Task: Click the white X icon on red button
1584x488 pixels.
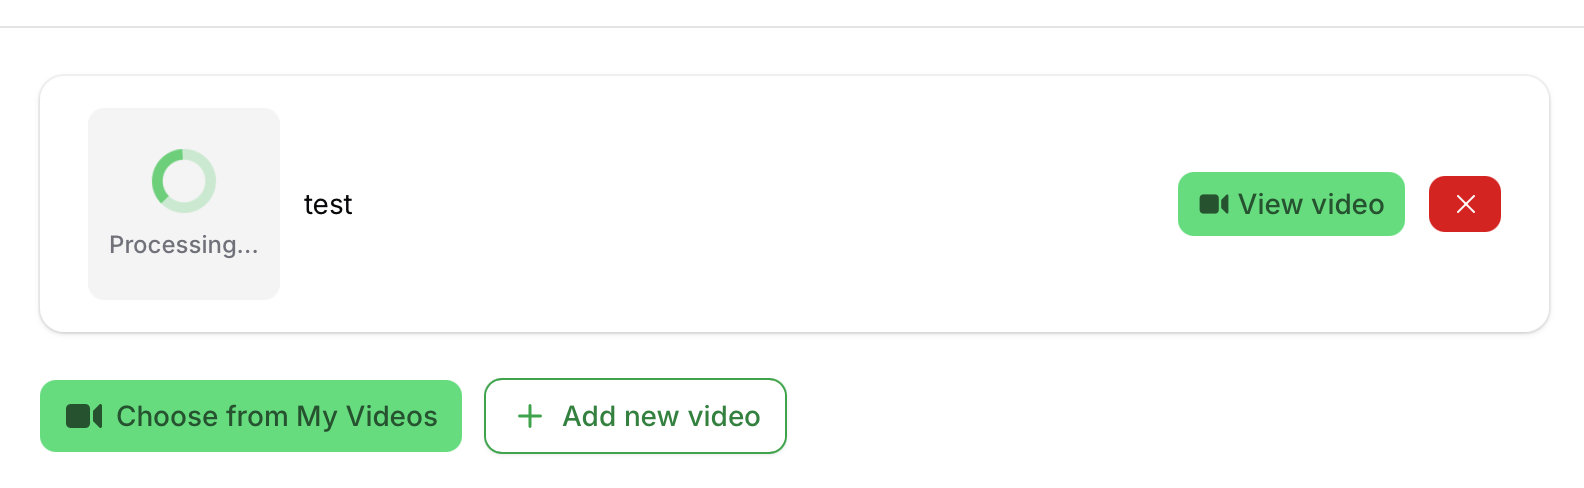Action: (1465, 204)
